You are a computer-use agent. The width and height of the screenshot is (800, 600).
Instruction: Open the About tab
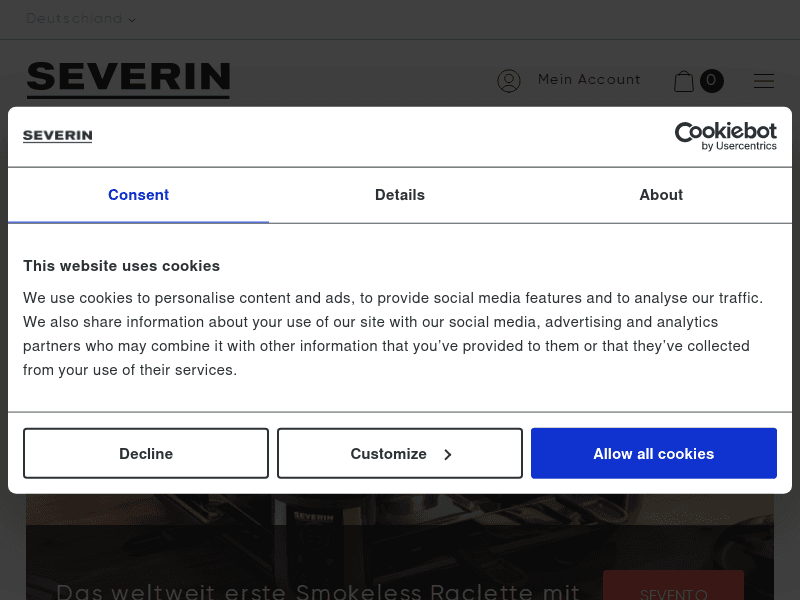(x=661, y=195)
